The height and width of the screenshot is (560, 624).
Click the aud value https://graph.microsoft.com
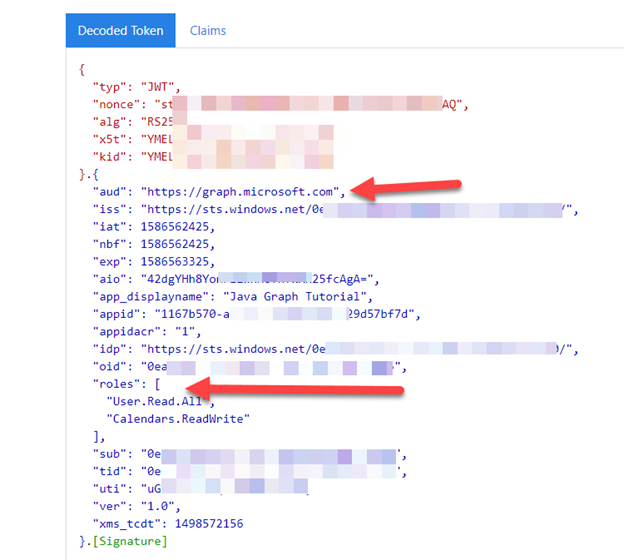click(x=240, y=192)
